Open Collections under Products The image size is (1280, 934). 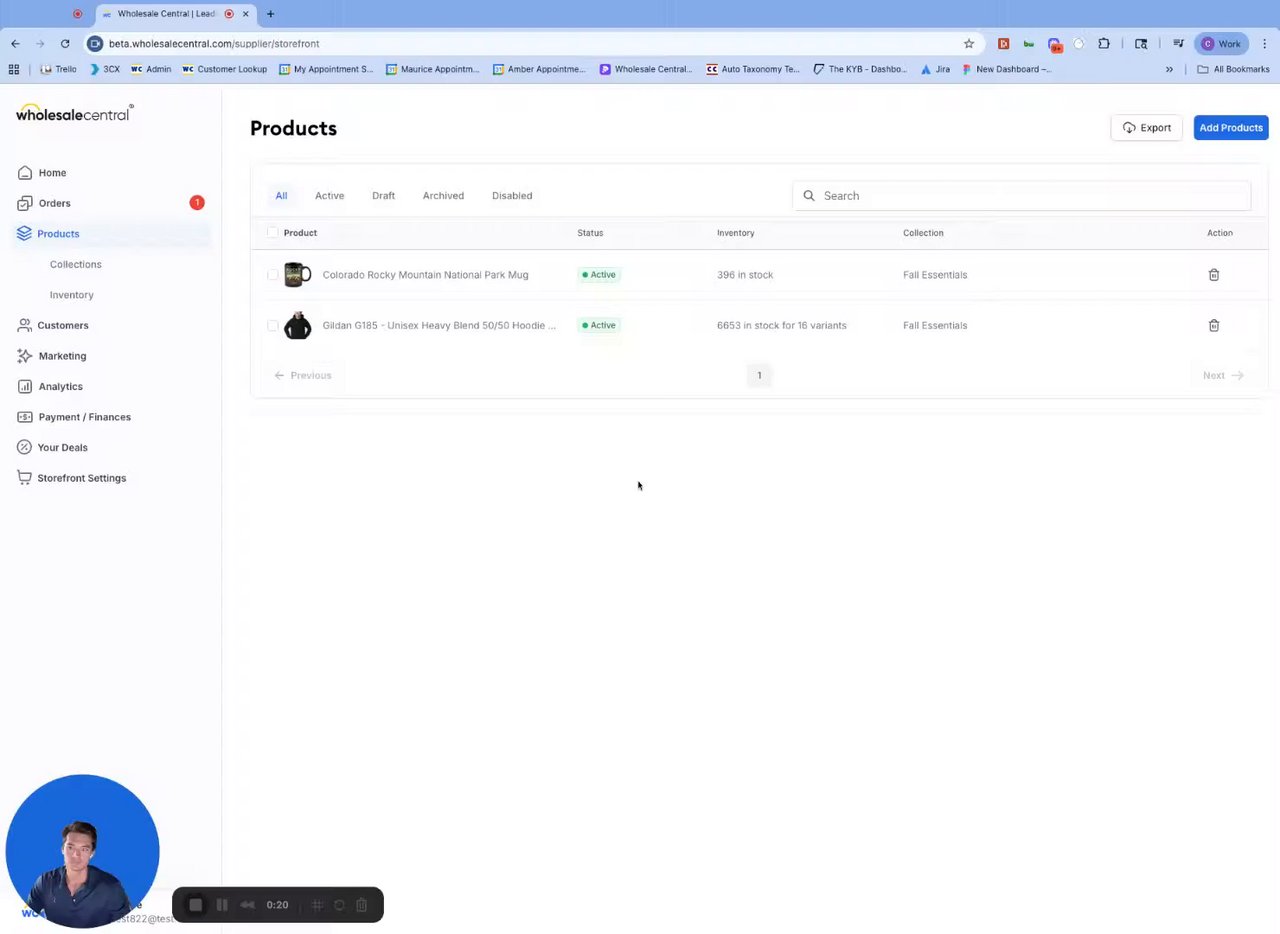(76, 264)
